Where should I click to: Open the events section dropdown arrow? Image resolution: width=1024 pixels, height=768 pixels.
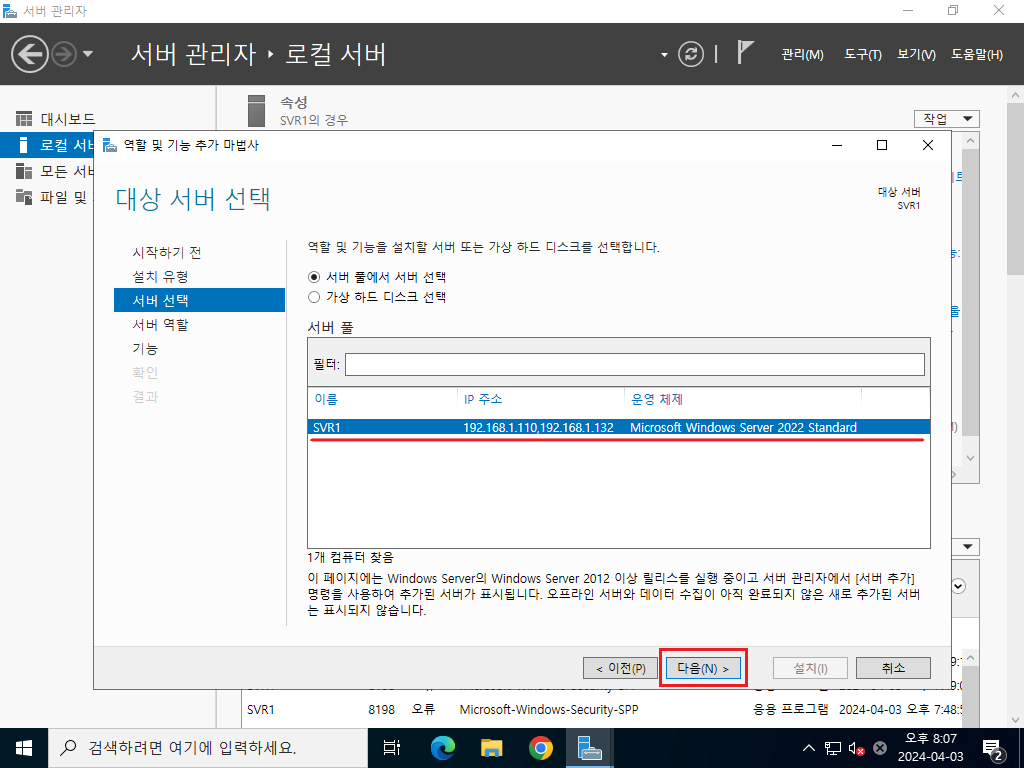click(x=967, y=546)
